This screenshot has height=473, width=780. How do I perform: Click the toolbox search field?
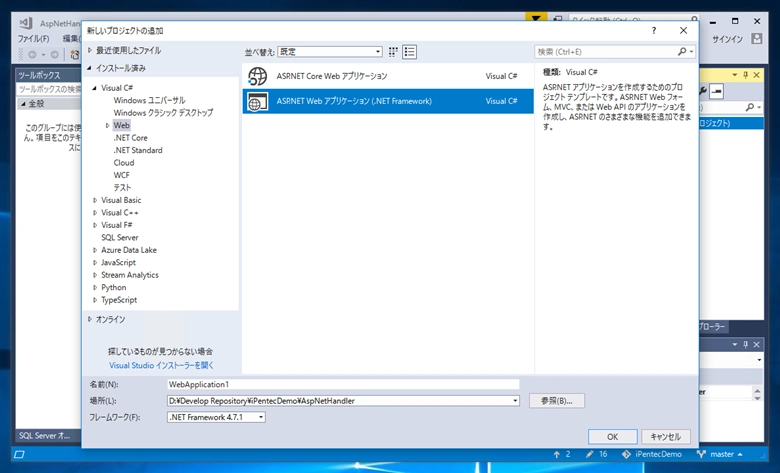point(49,89)
